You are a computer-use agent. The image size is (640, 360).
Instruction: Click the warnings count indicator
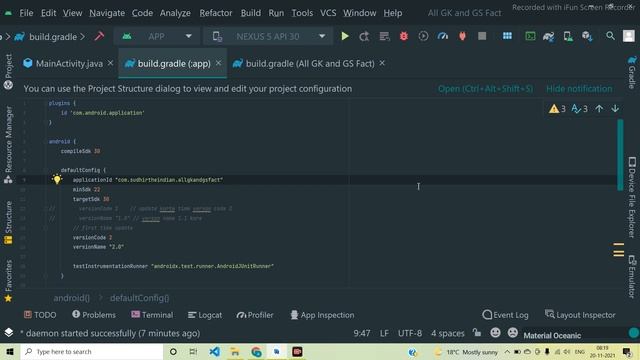coord(557,109)
